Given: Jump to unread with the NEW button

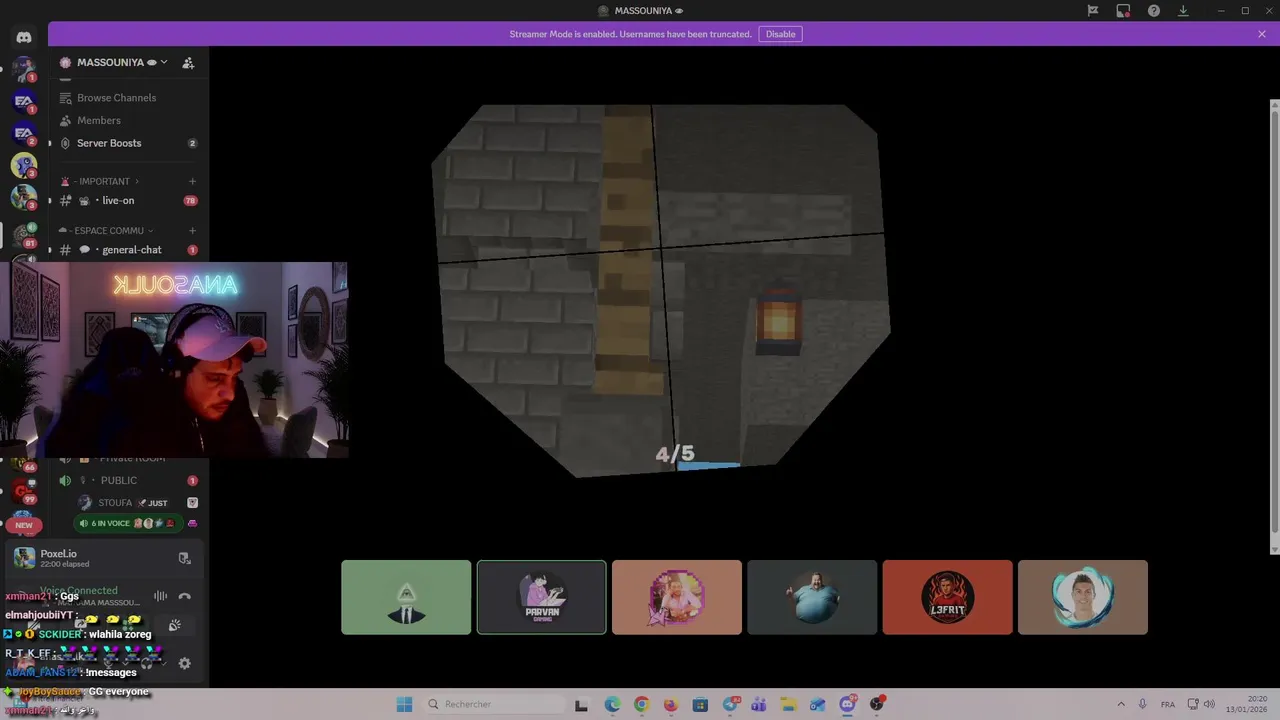Looking at the screenshot, I should tap(24, 525).
